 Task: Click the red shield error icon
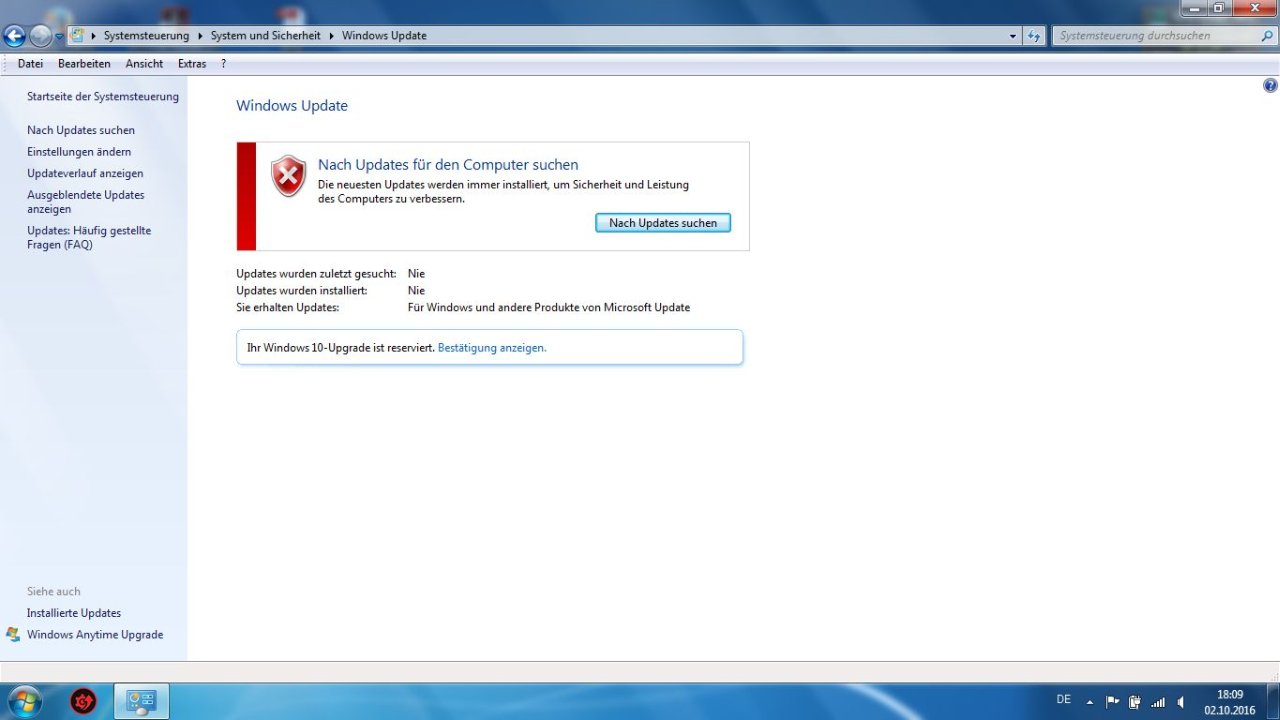[288, 176]
